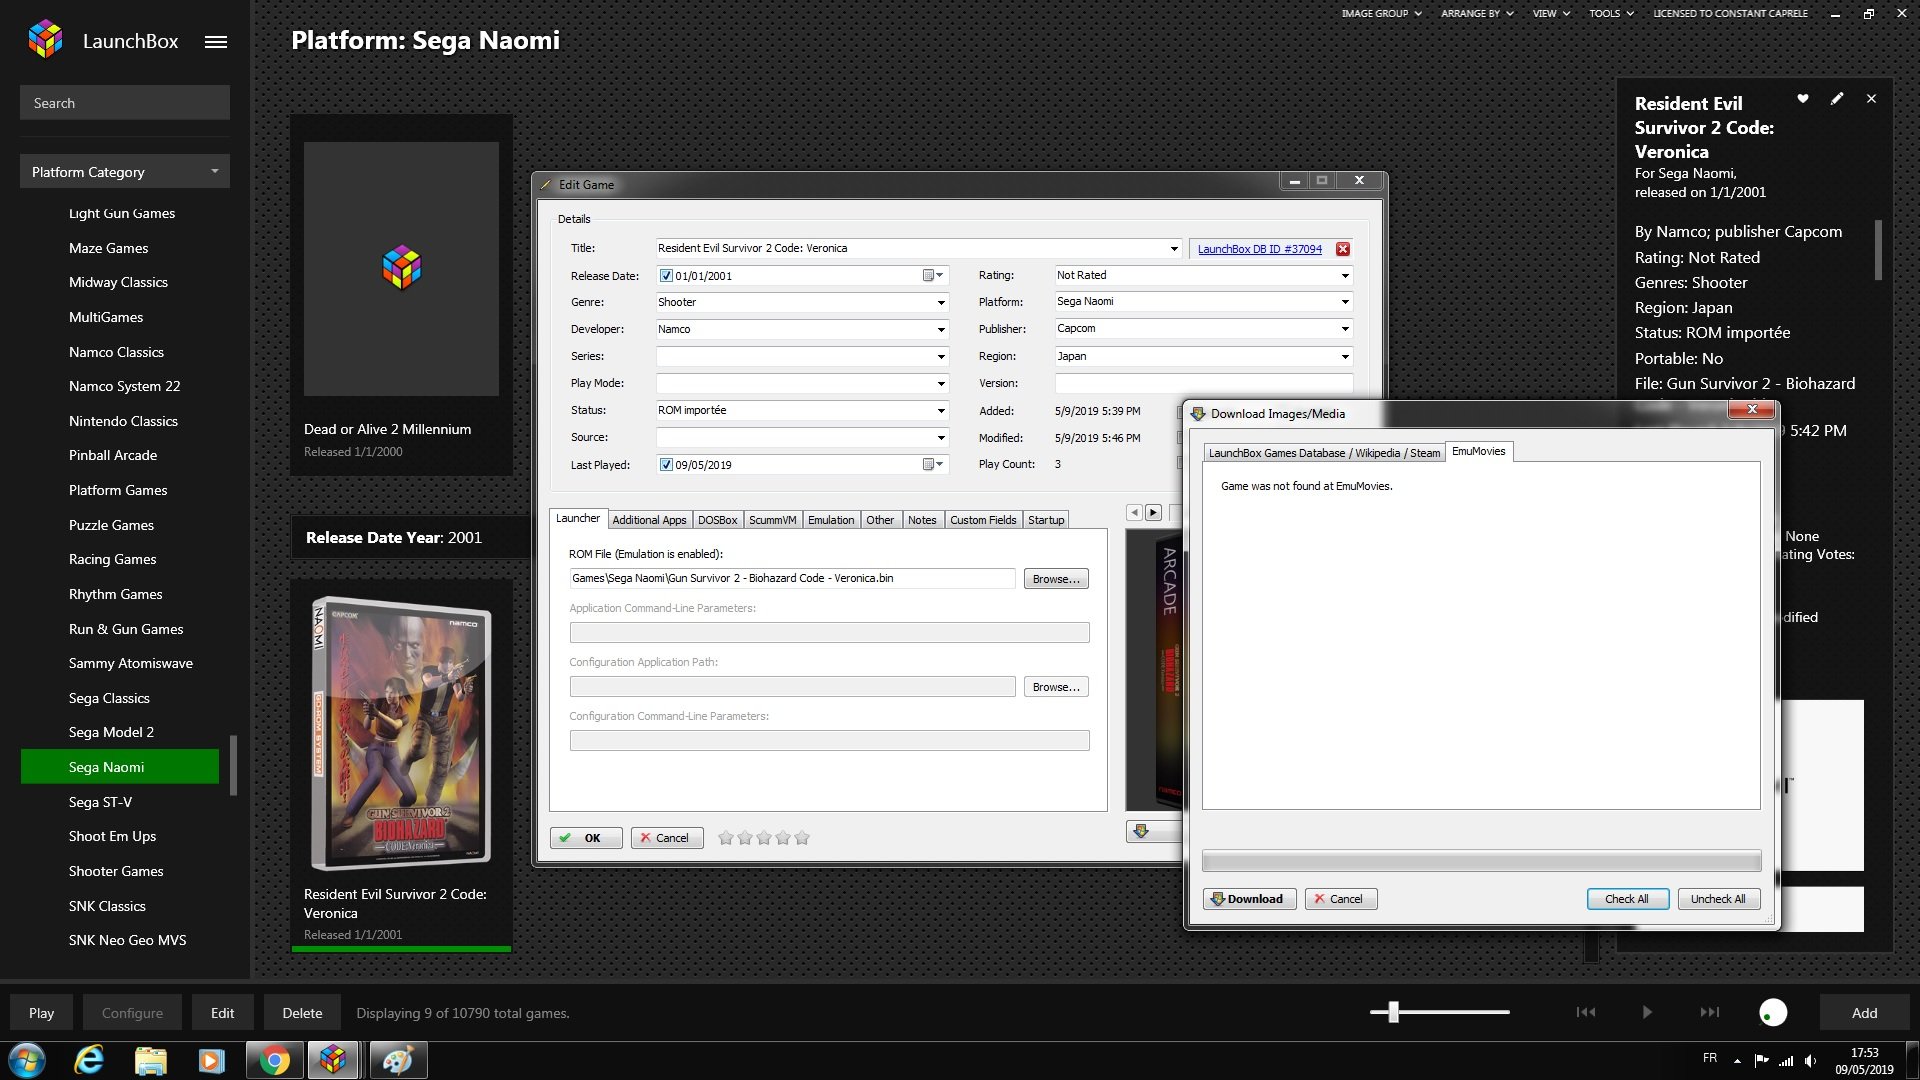1920x1080 pixels.
Task: Close the game details side panel
Action: [1871, 99]
